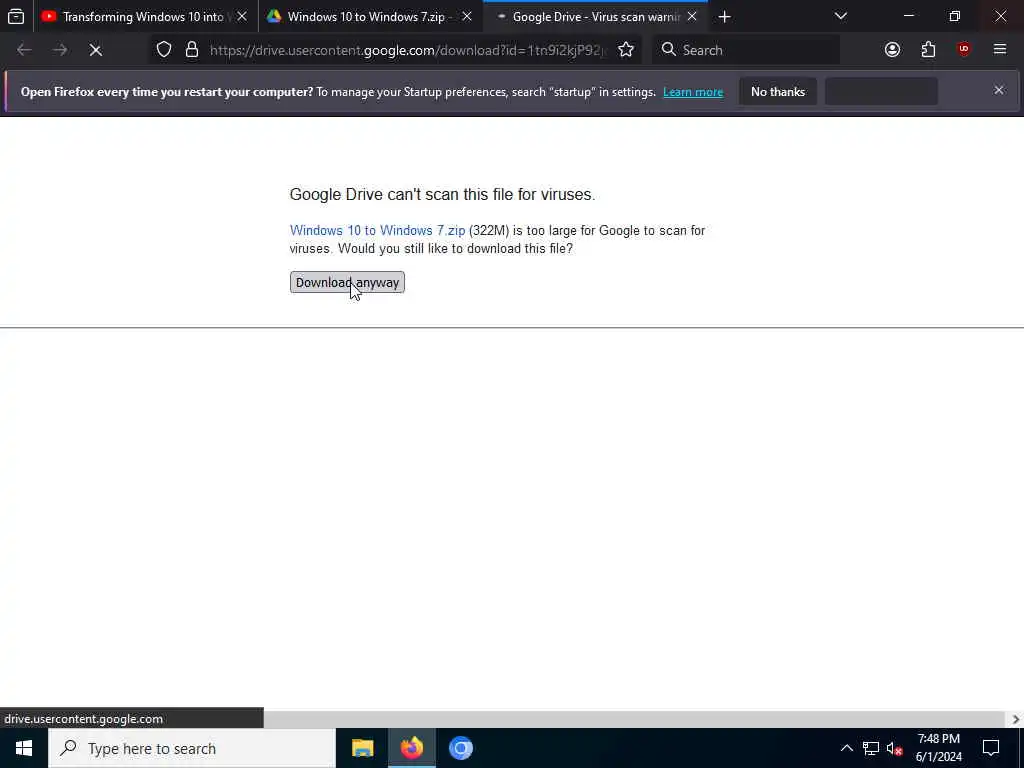Screen dimensions: 1024x768
Task: Open Windows notification center icon
Action: pos(991,748)
